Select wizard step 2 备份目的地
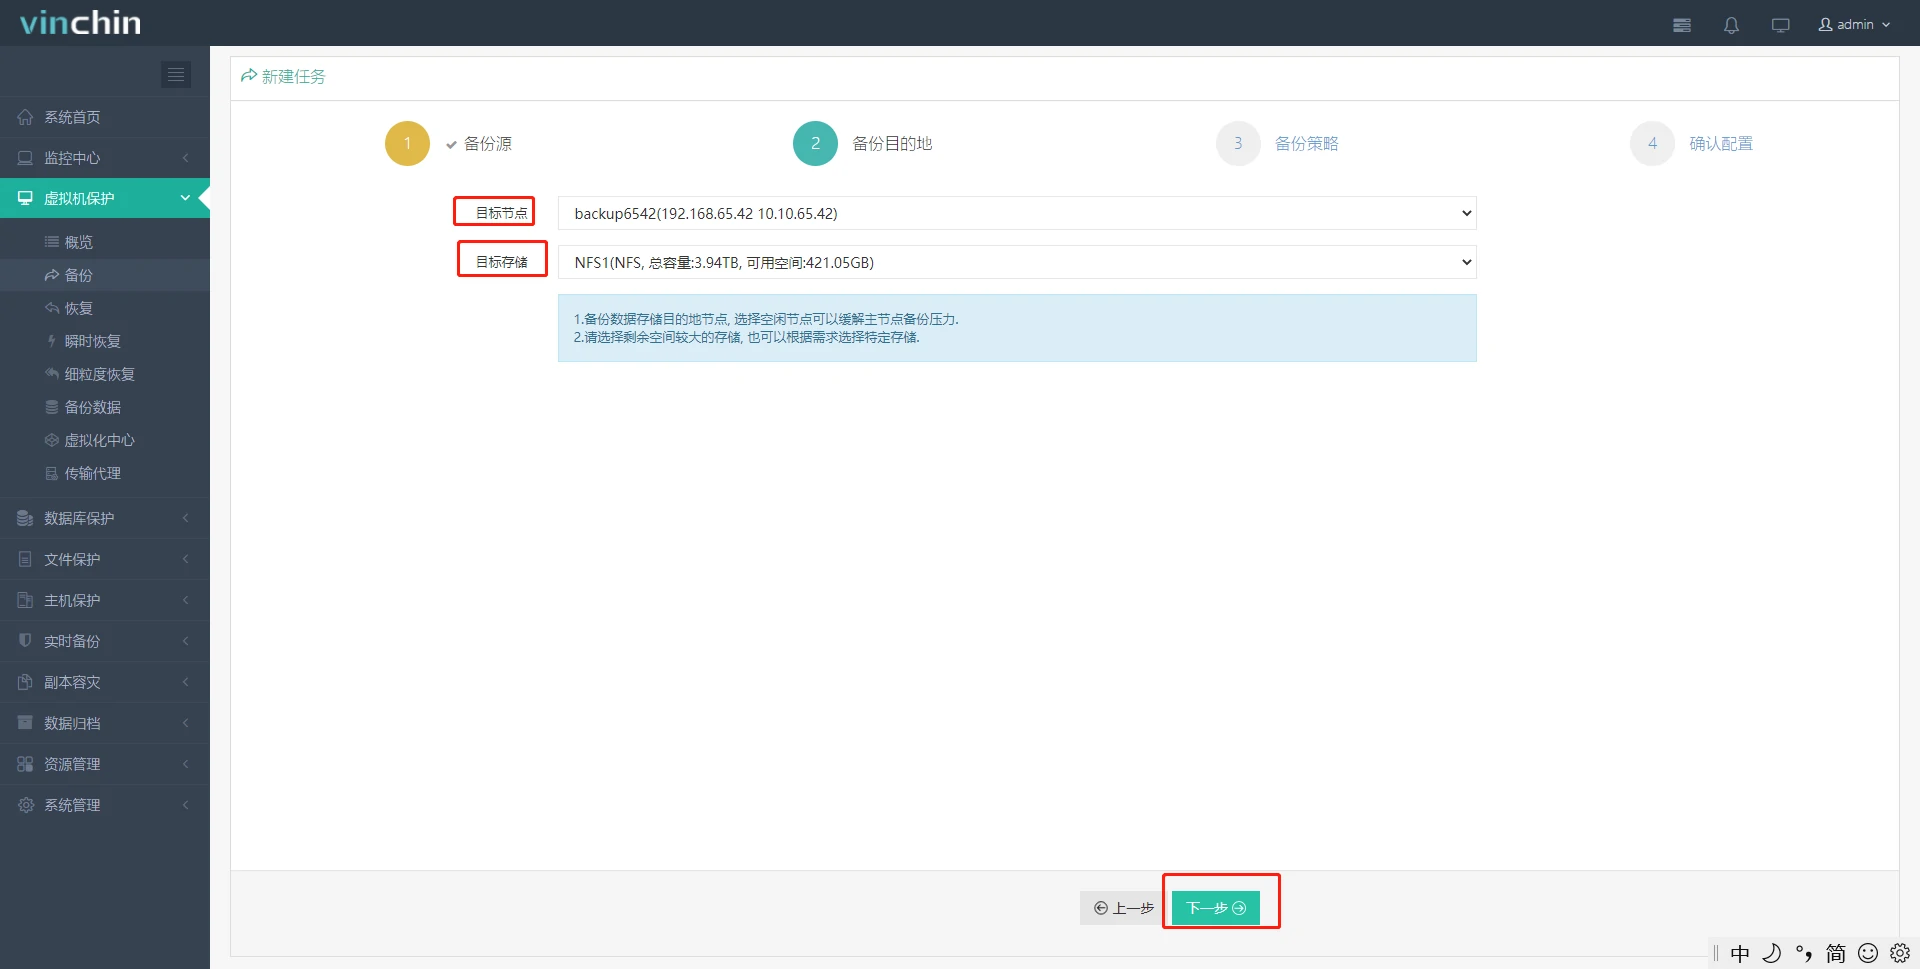Viewport: 1920px width, 969px height. [863, 144]
